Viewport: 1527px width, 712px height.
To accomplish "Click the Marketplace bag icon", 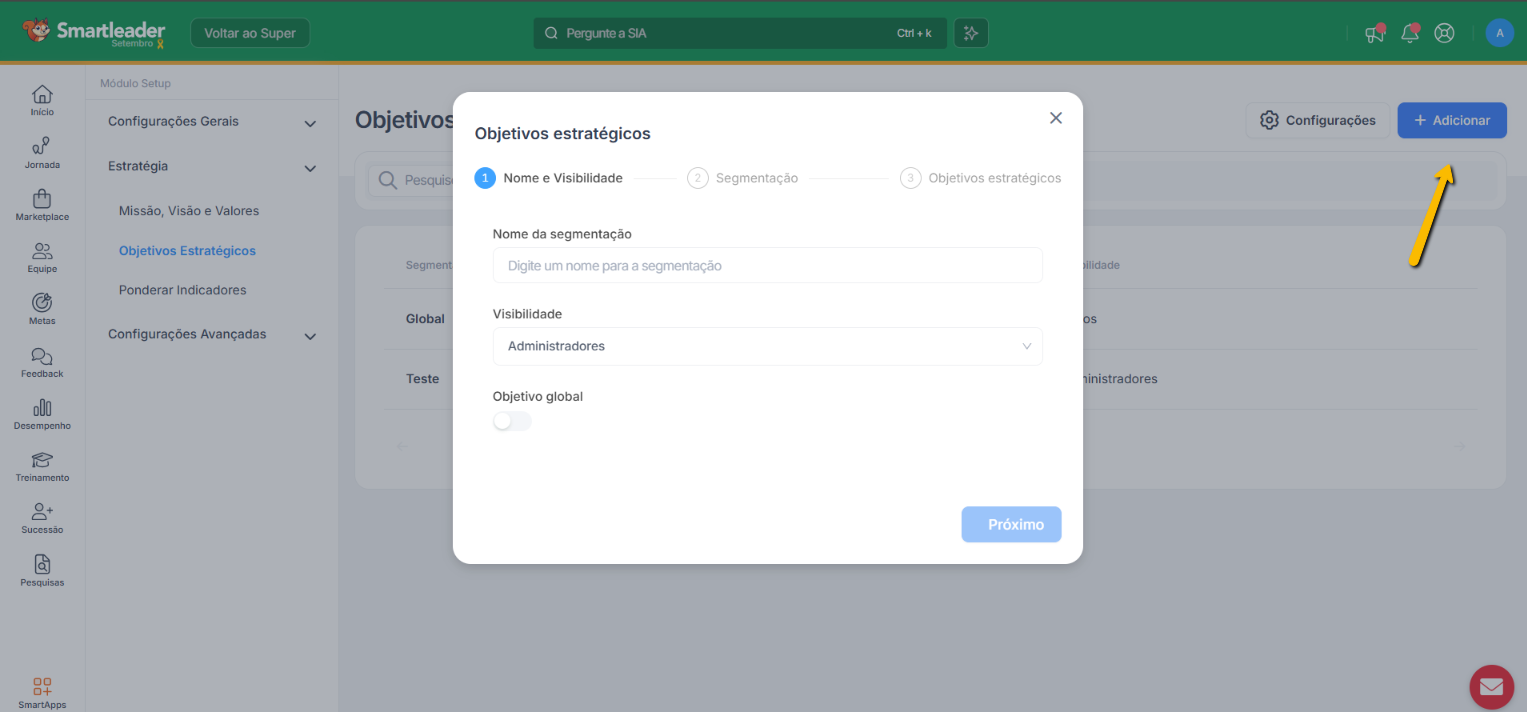I will tap(42, 200).
